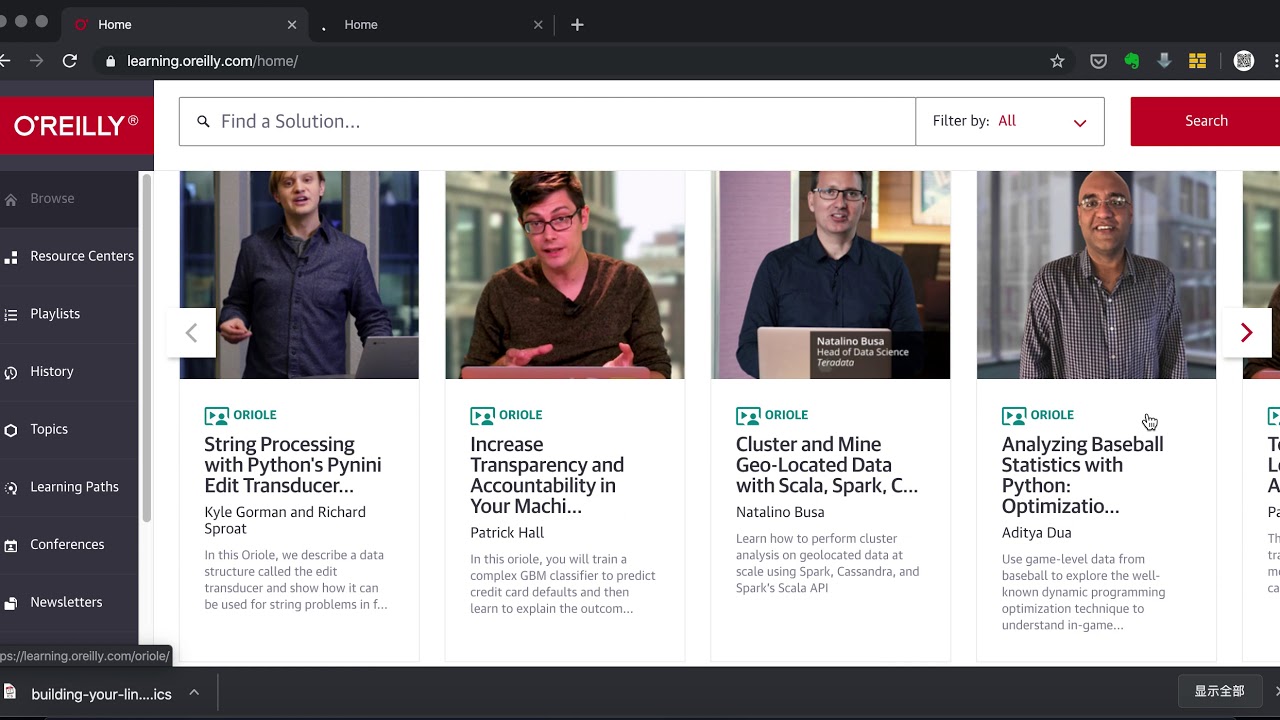Image resolution: width=1280 pixels, height=720 pixels.
Task: Open the Conferences calendar icon
Action: pos(11,546)
